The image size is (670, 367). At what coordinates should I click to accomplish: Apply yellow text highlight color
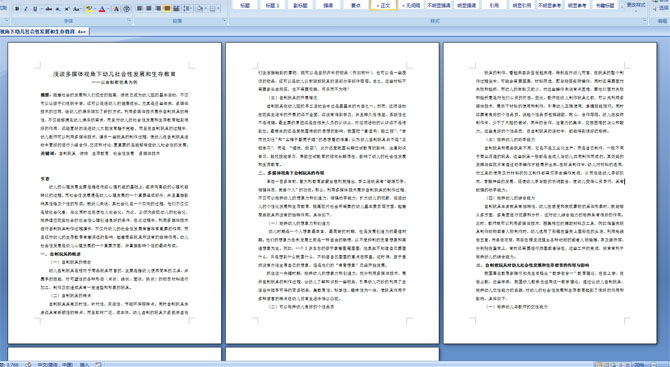point(89,9)
